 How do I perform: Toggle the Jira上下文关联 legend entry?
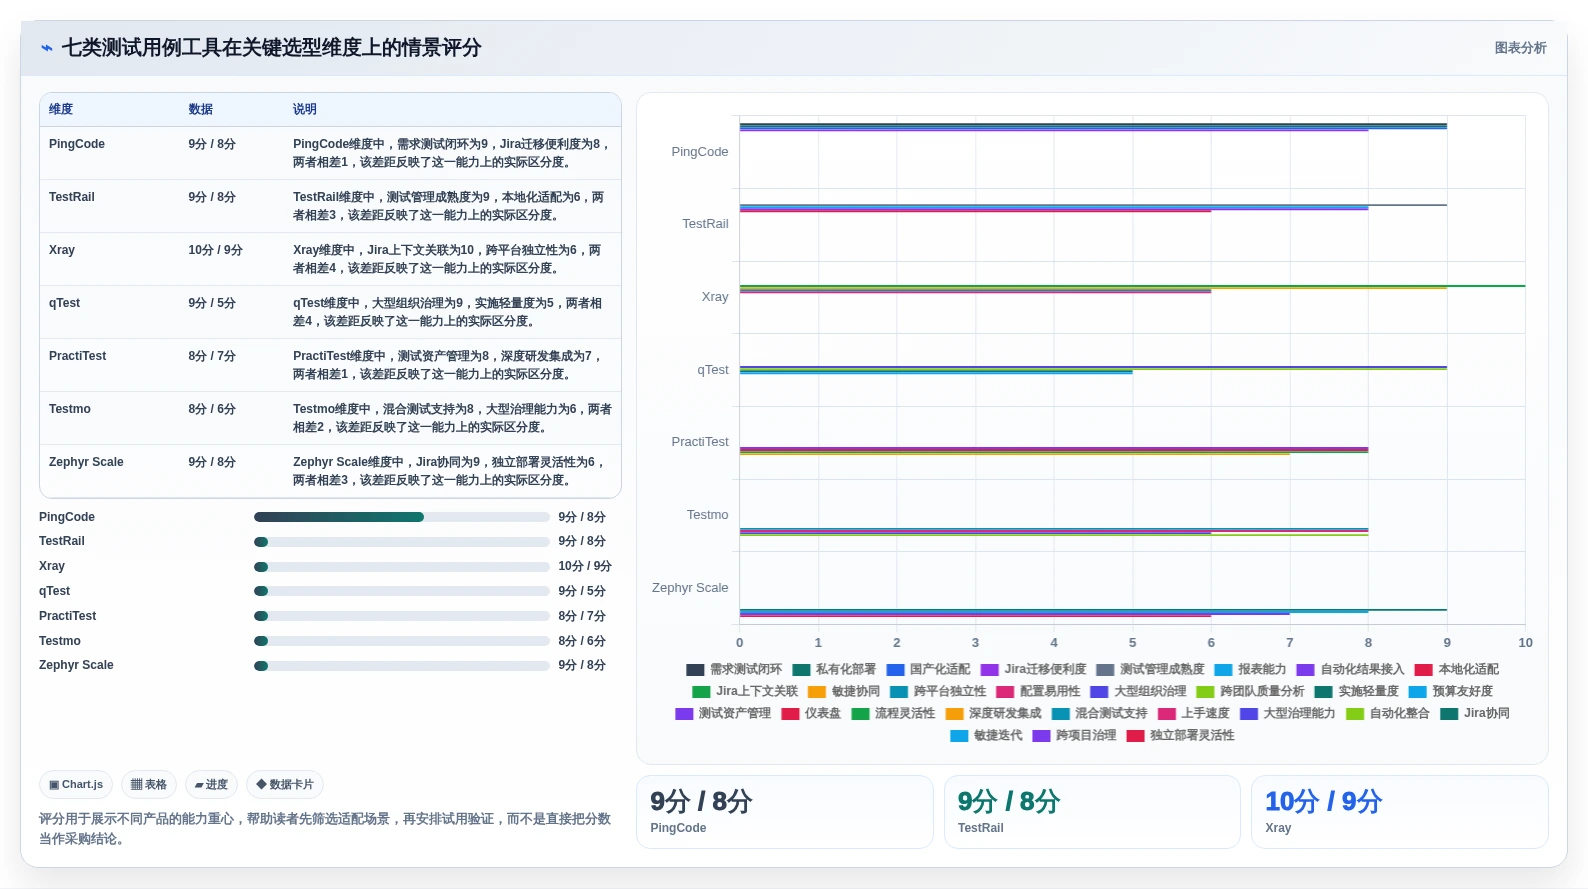(745, 692)
